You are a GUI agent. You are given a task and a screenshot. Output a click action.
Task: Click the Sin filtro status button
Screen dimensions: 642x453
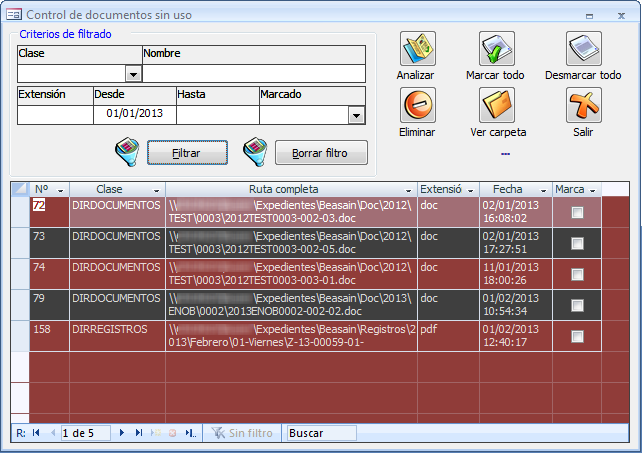coord(242,433)
